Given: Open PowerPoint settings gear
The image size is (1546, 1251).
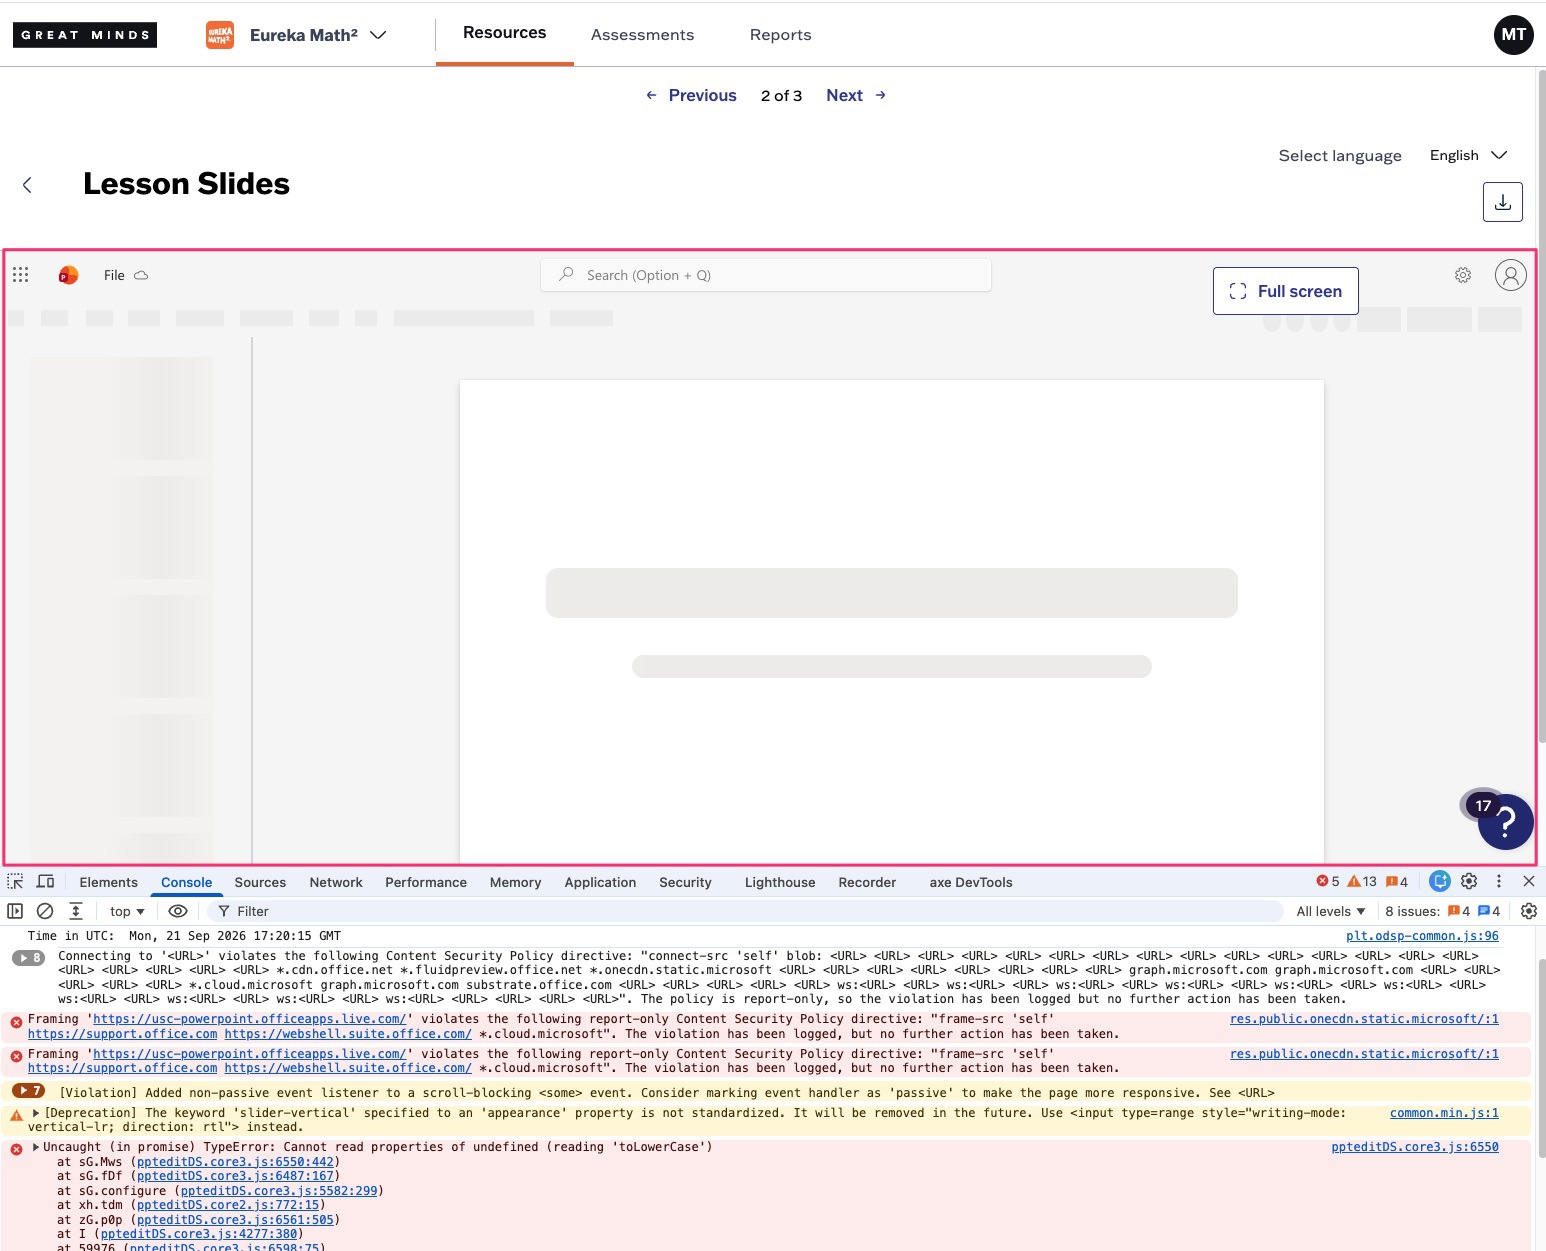Looking at the screenshot, I should click(1463, 275).
